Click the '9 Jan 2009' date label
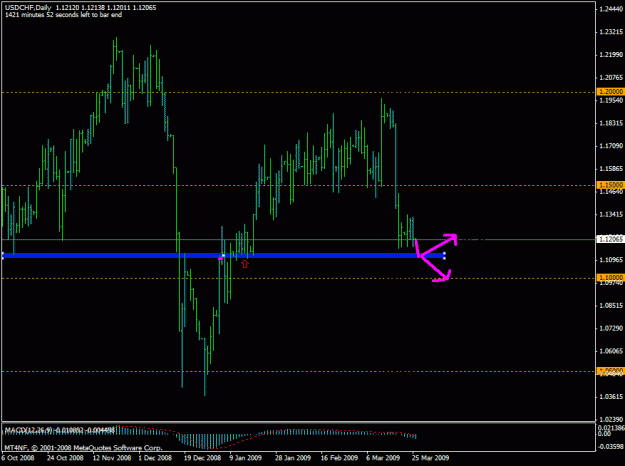 tap(246, 458)
